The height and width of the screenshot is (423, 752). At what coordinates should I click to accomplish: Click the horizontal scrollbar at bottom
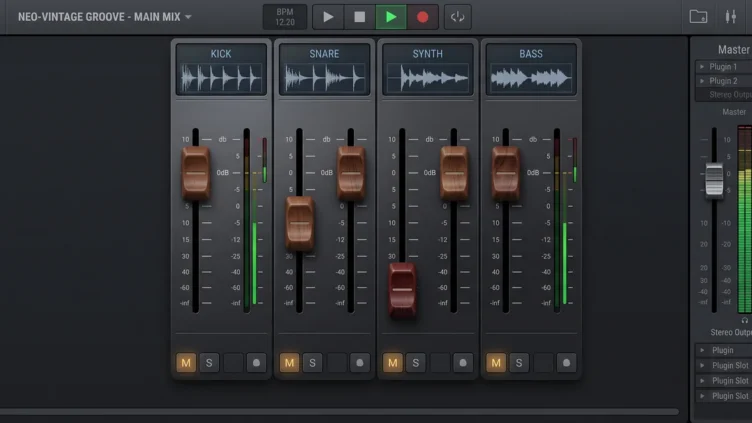[339, 411]
